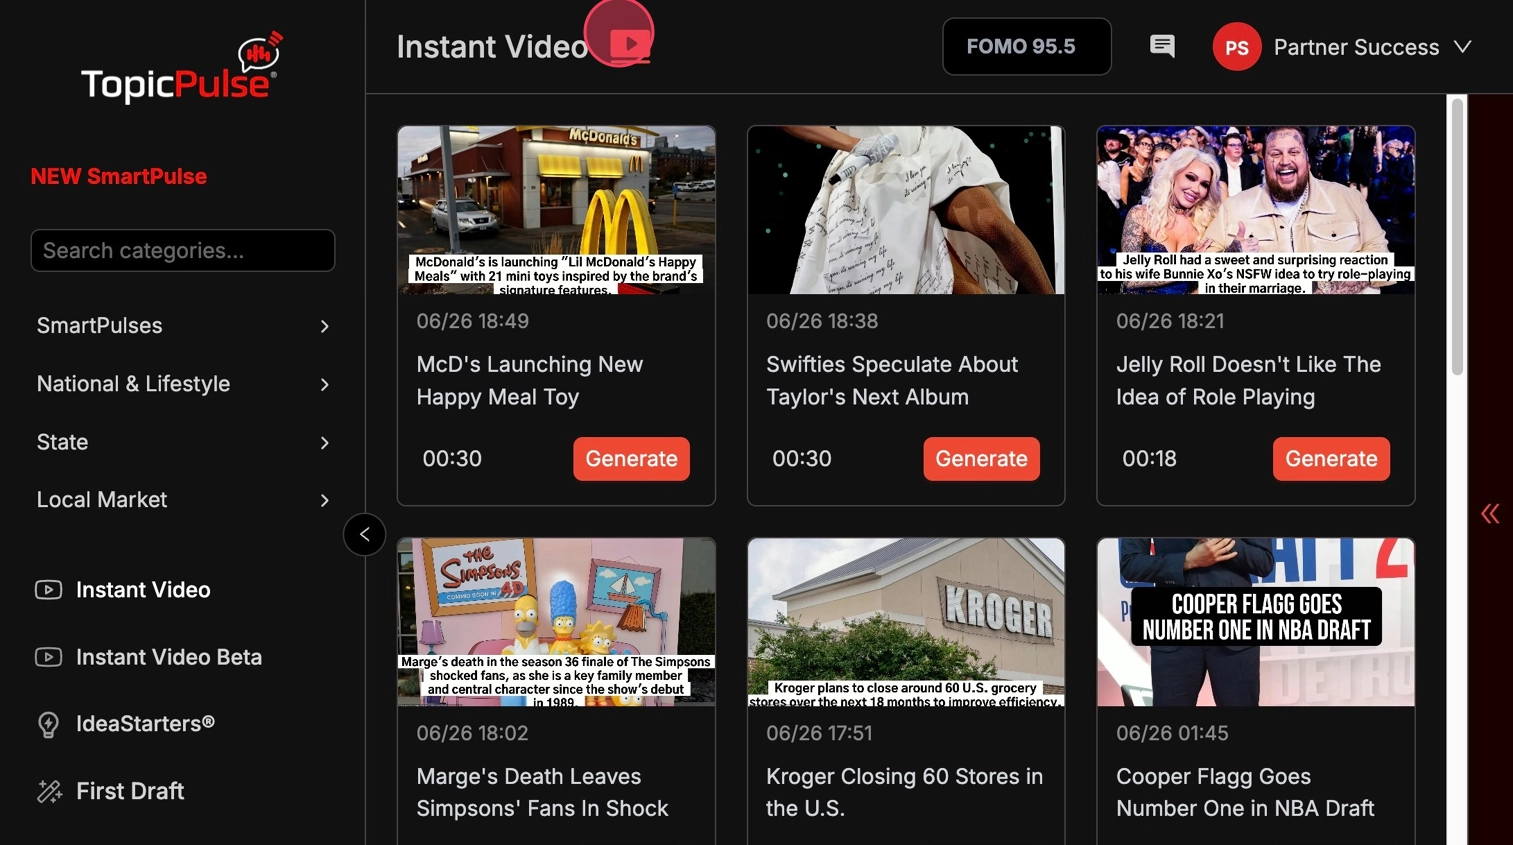Open SmartPulses menu item

pyautogui.click(x=183, y=326)
